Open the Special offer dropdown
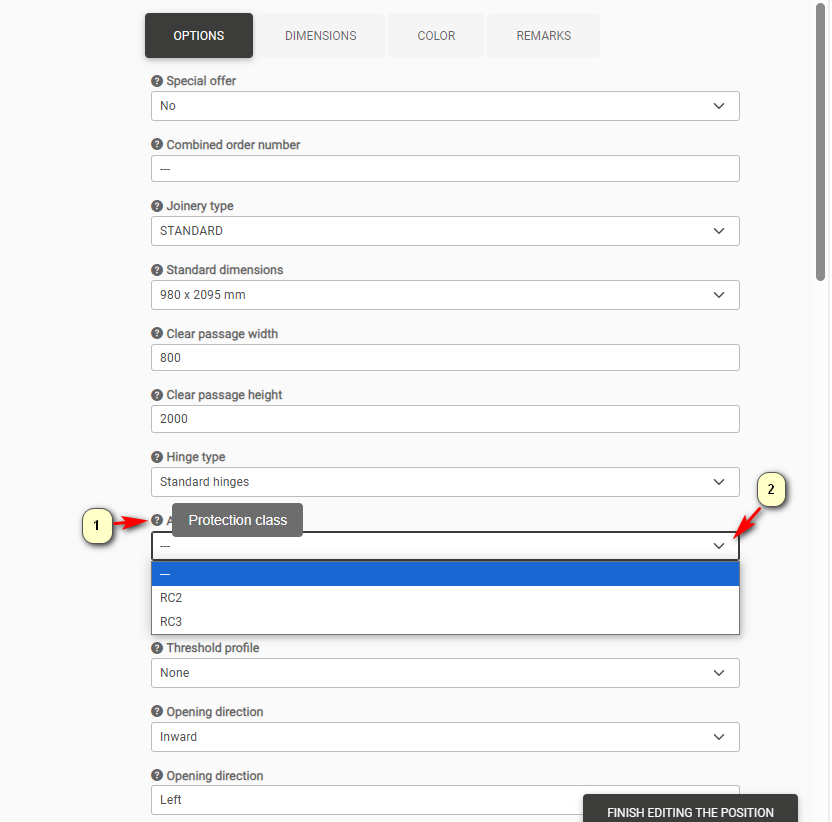The width and height of the screenshot is (832, 822). [445, 106]
